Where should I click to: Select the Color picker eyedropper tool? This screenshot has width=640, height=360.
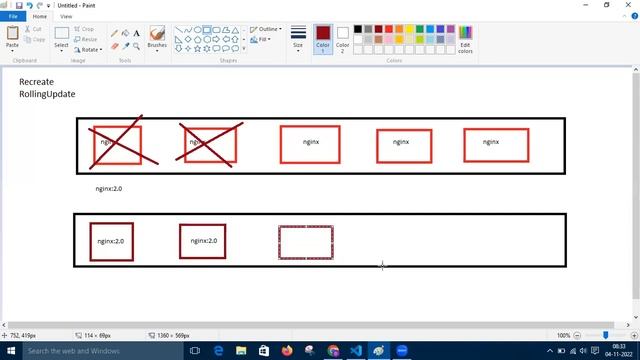coord(126,46)
